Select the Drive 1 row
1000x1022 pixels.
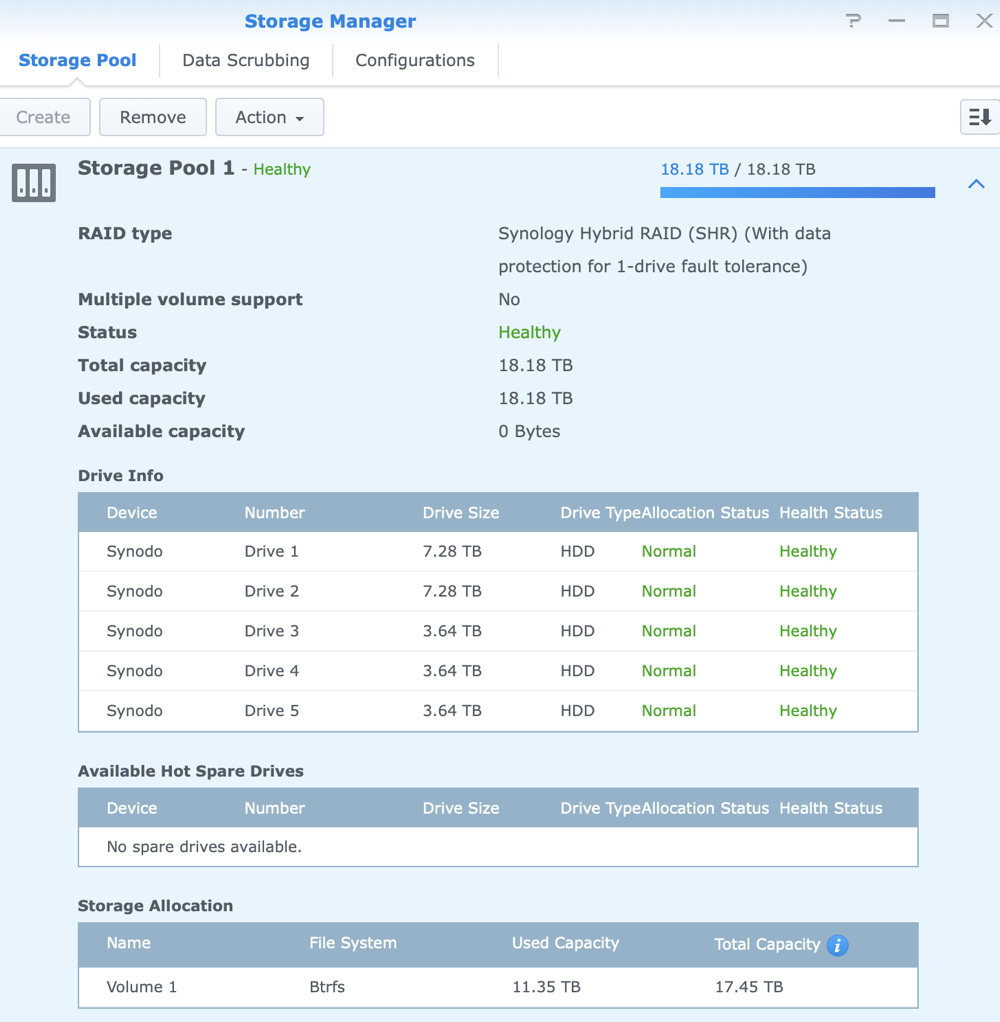pyautogui.click(x=497, y=552)
